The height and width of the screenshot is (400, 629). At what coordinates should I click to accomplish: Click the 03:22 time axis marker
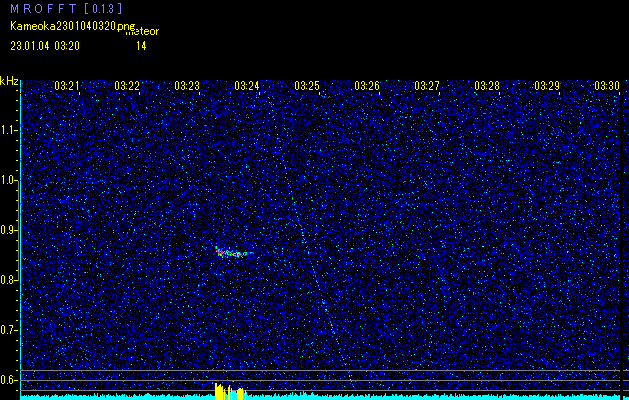pyautogui.click(x=127, y=85)
